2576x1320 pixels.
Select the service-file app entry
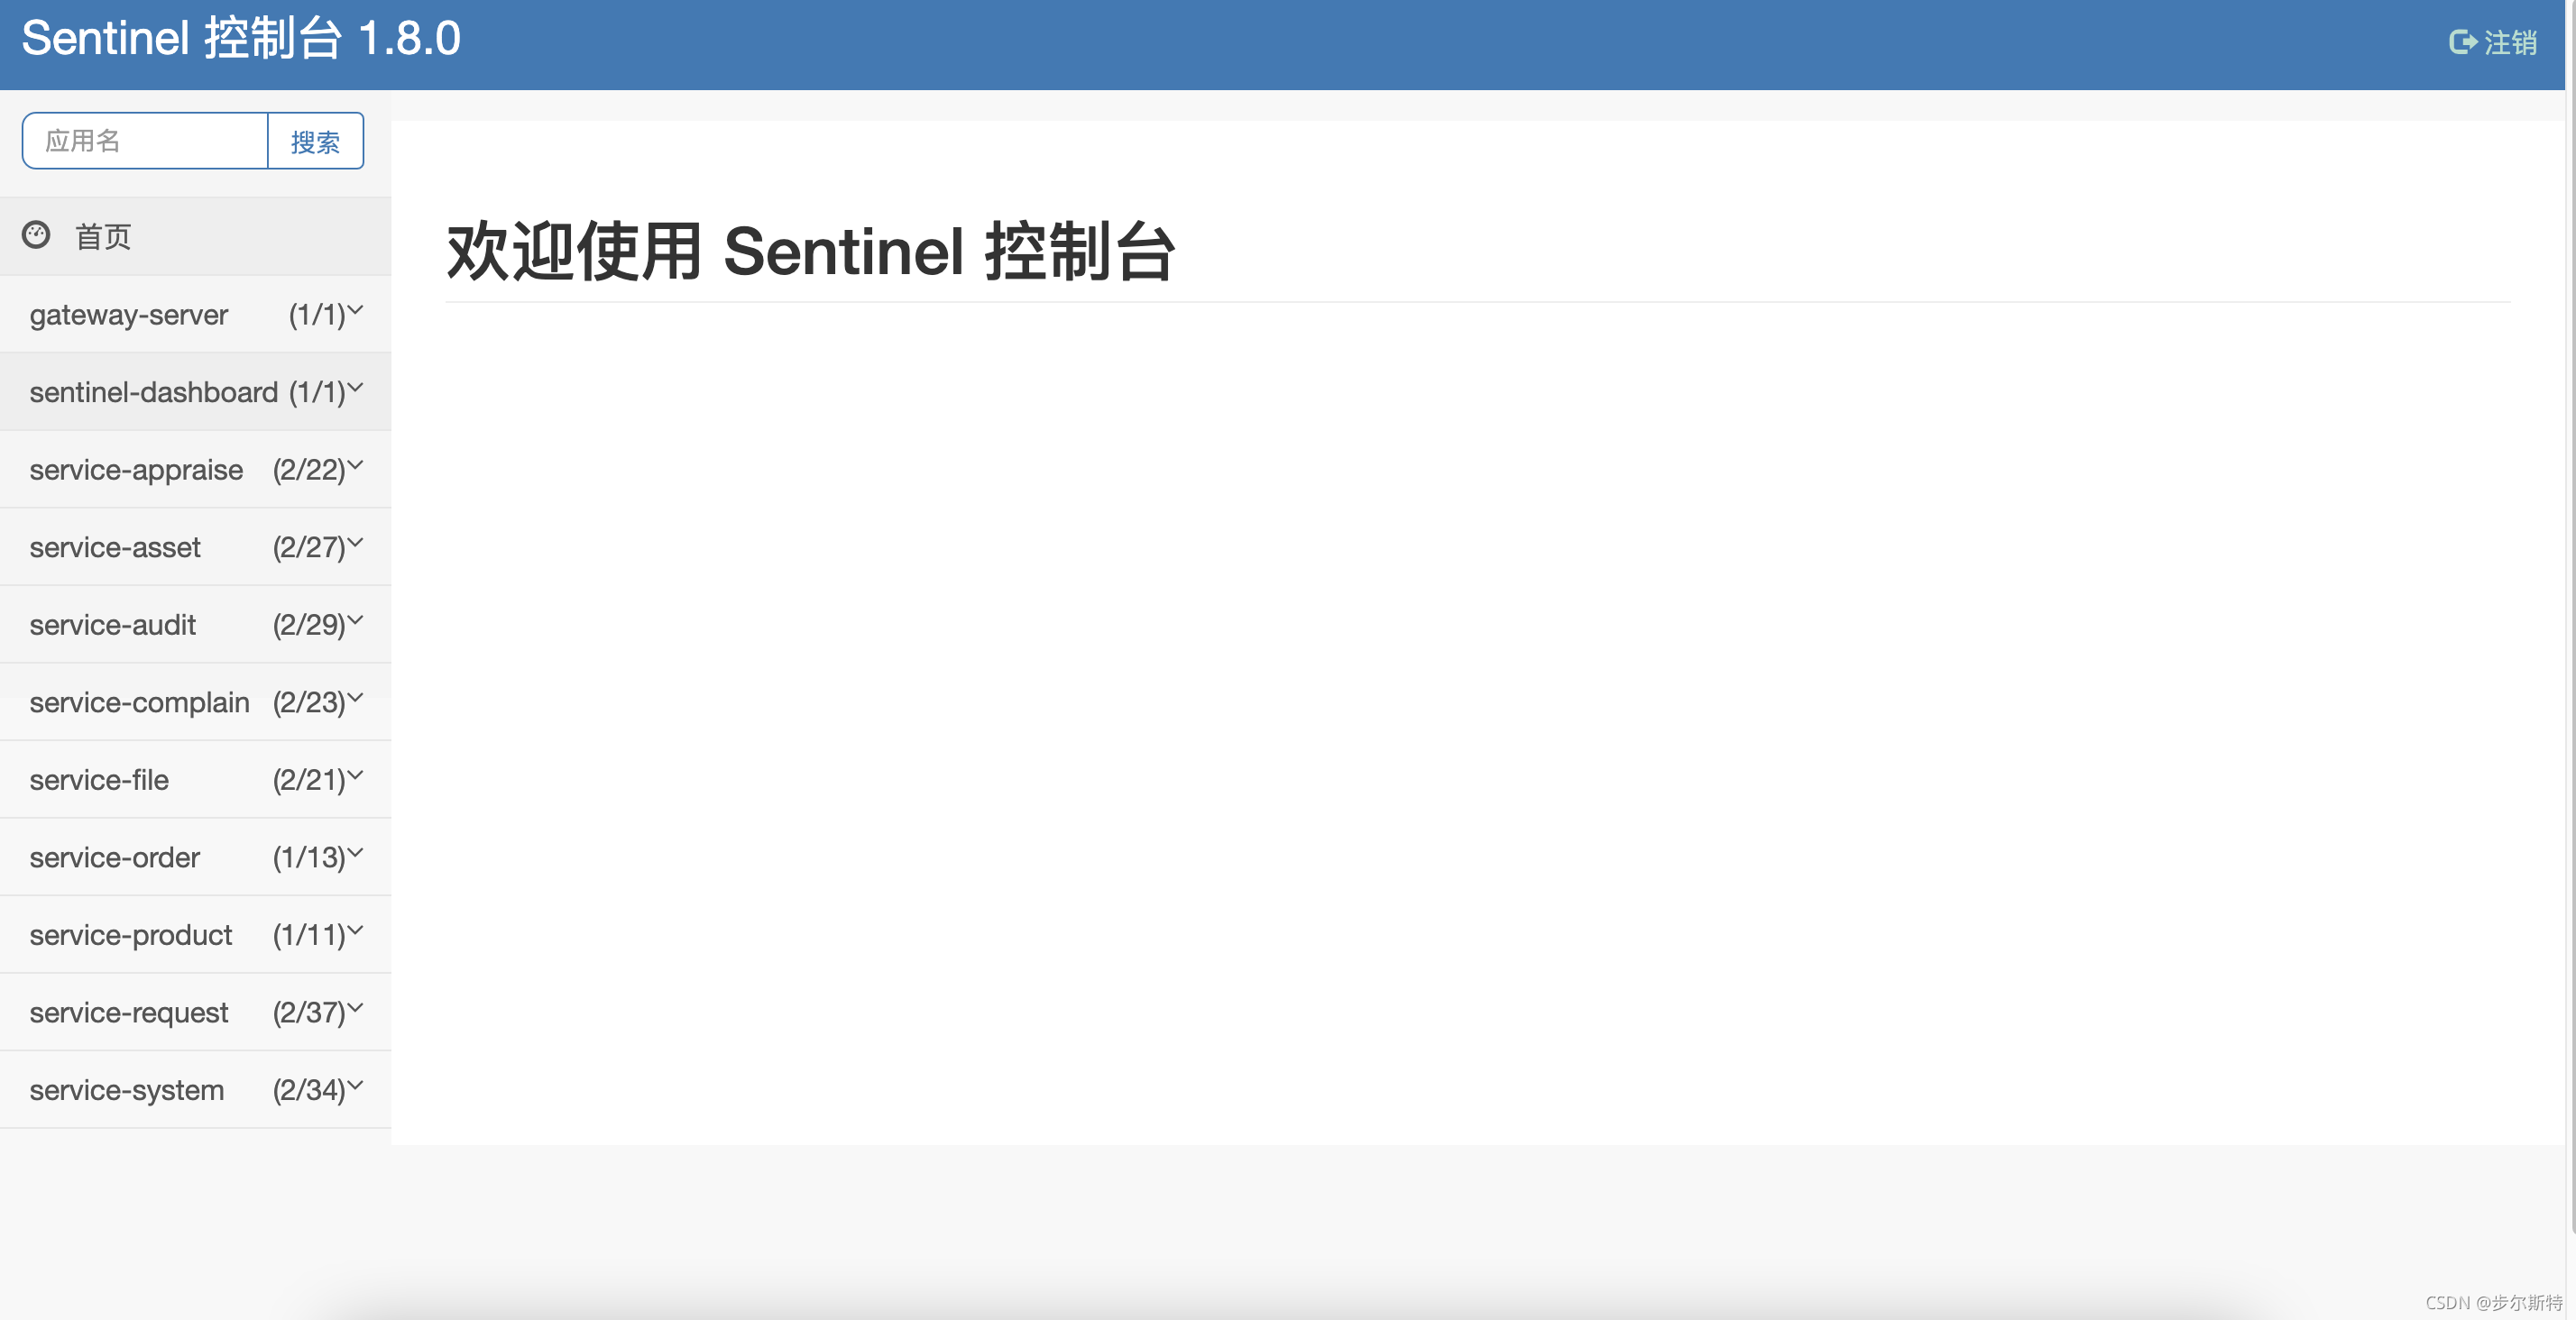tap(100, 780)
